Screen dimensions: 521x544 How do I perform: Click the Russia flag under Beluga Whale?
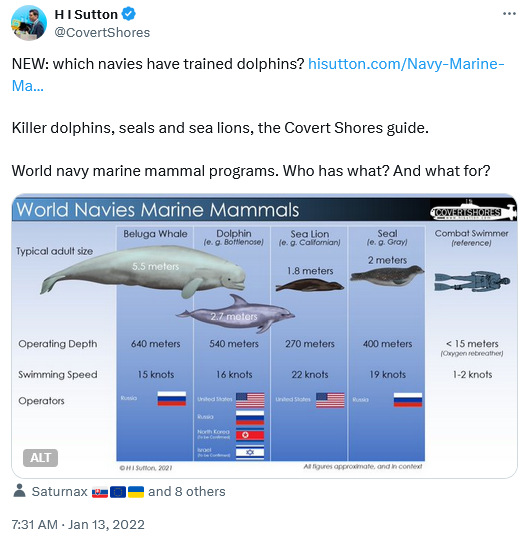(x=172, y=399)
